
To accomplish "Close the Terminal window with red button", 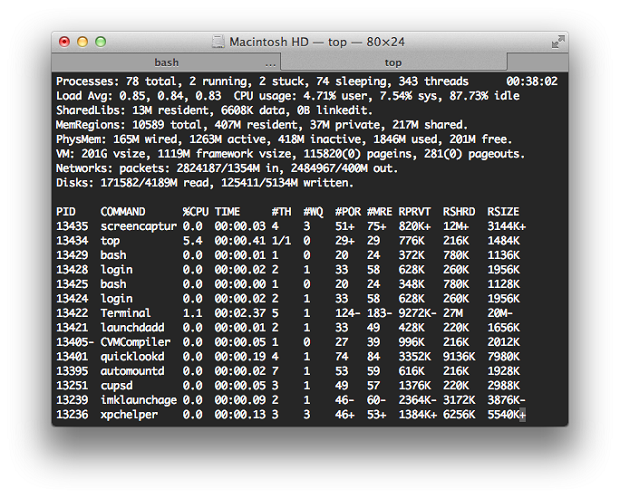I will [65, 42].
